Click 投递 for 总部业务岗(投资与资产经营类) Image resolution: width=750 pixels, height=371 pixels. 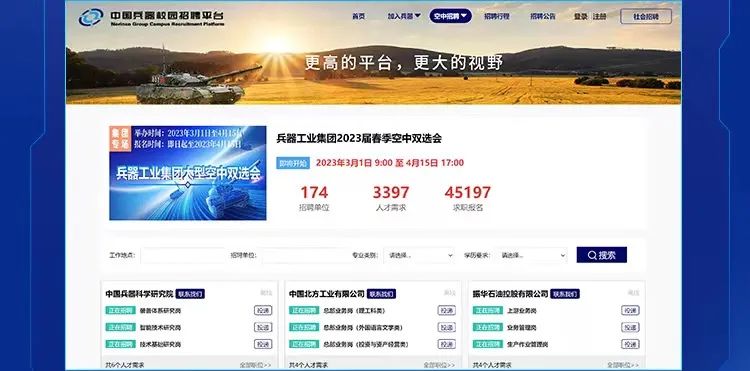446,344
